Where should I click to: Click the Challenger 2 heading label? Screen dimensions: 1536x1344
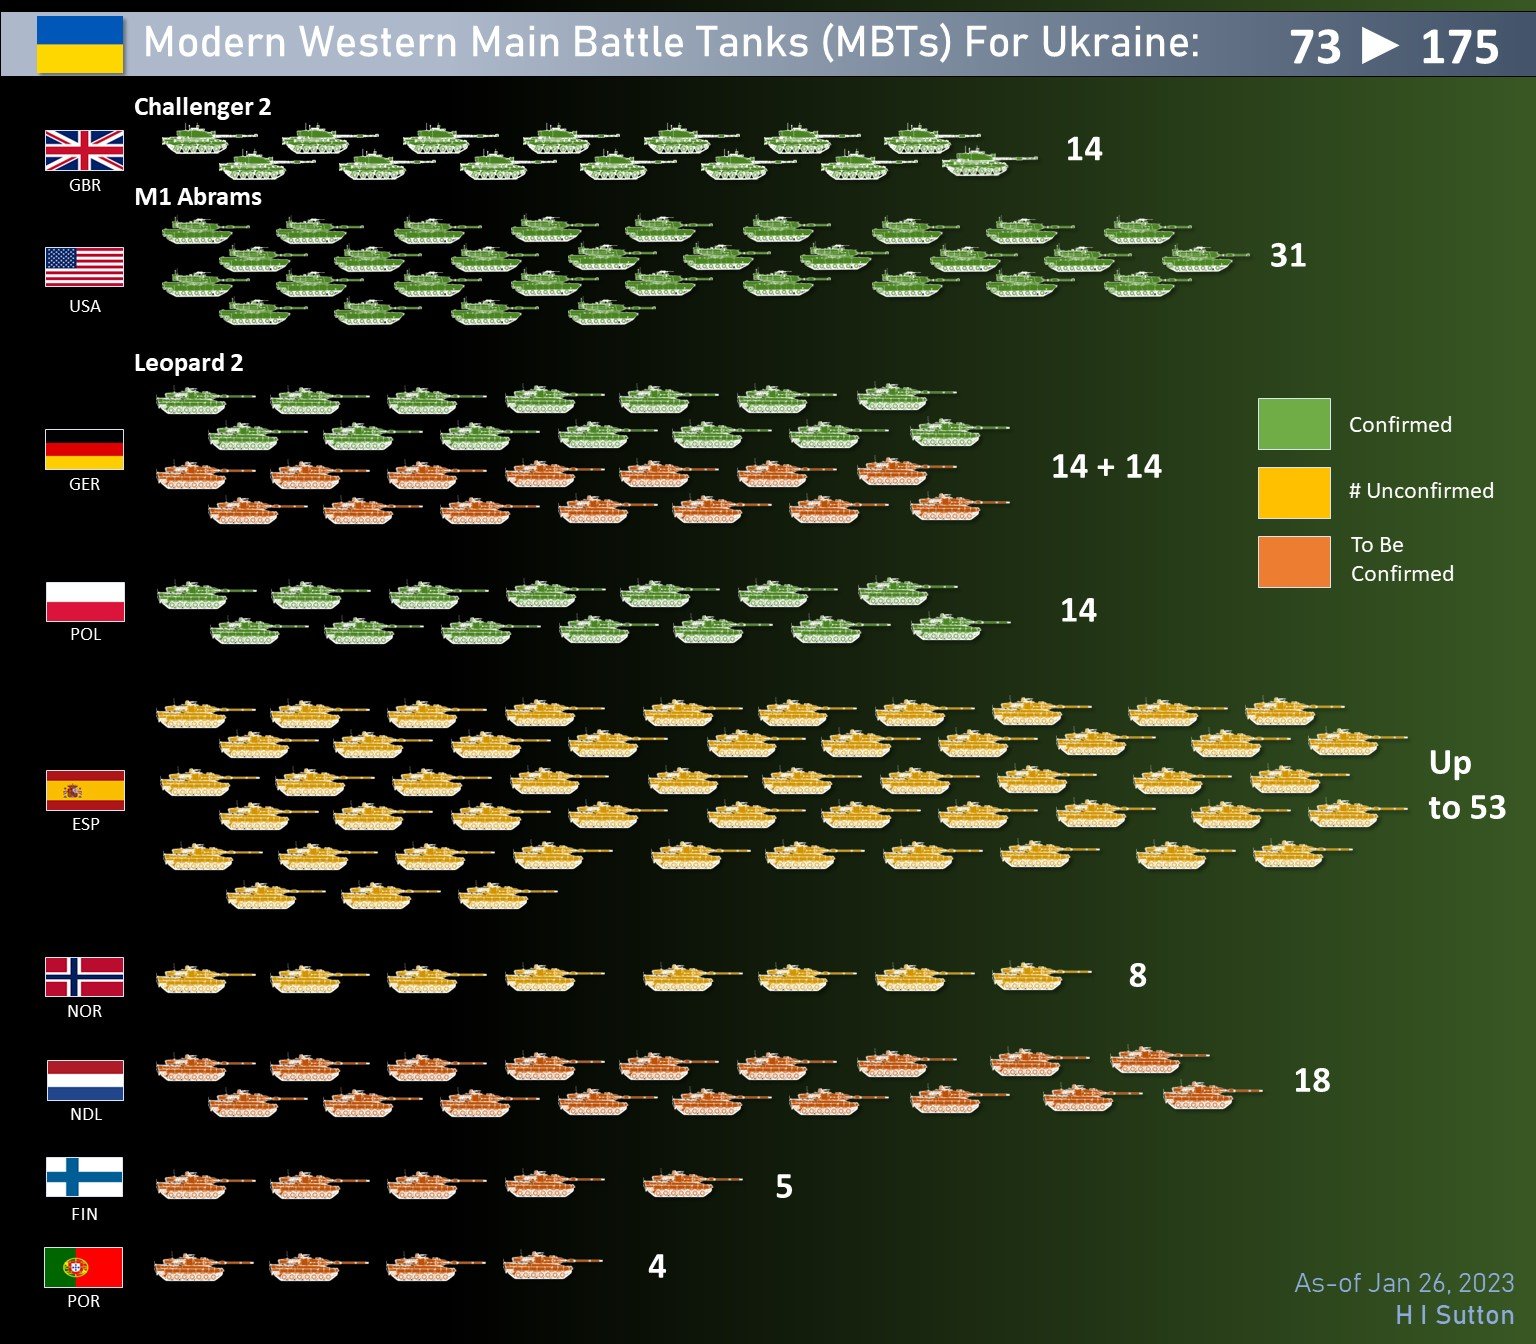click(x=202, y=107)
